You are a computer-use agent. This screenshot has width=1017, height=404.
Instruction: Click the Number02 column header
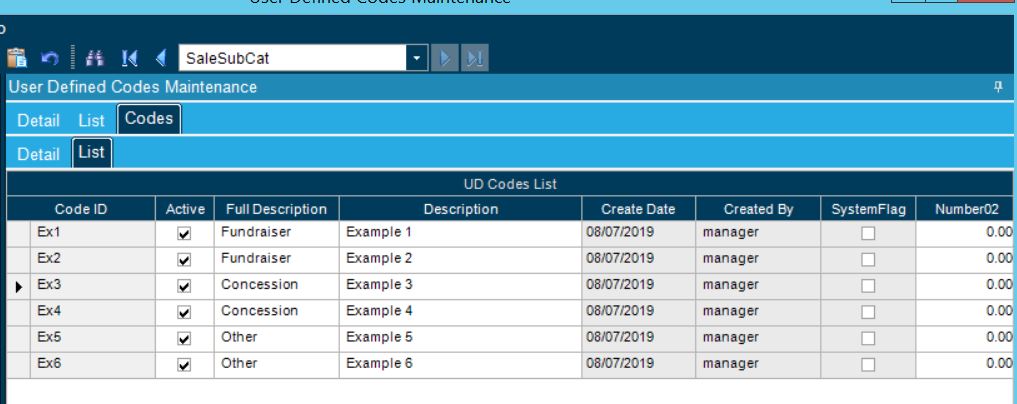(966, 209)
